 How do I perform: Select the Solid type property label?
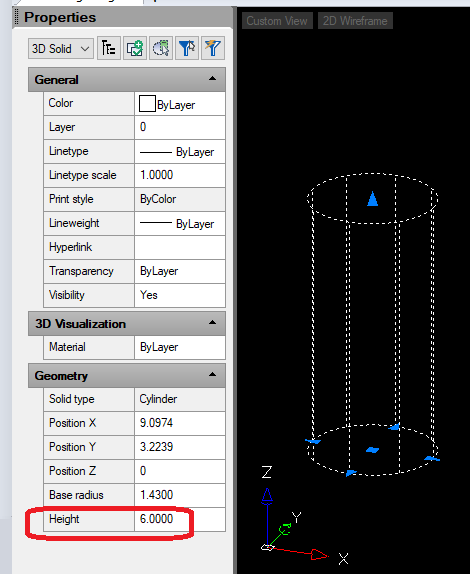pyautogui.click(x=71, y=399)
